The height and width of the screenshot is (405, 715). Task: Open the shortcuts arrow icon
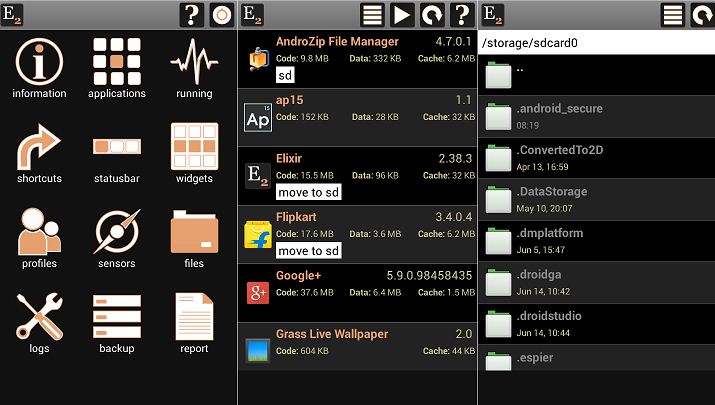pyautogui.click(x=40, y=147)
